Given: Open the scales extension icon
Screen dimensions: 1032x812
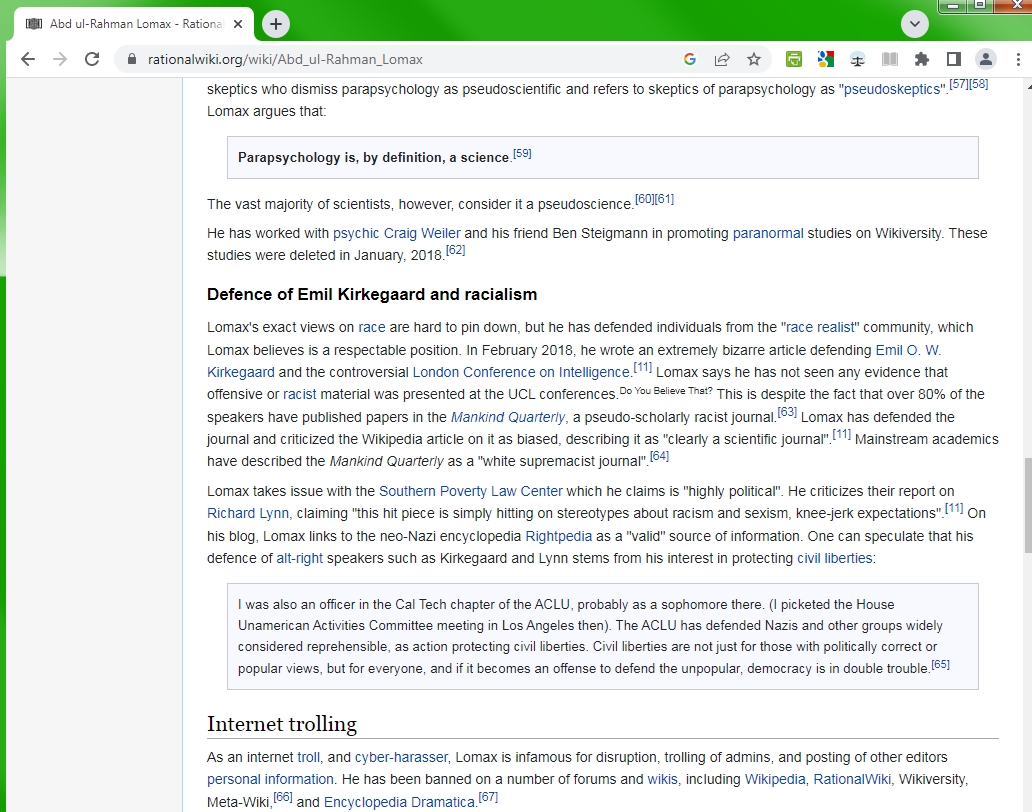Looking at the screenshot, I should pyautogui.click(x=858, y=59).
